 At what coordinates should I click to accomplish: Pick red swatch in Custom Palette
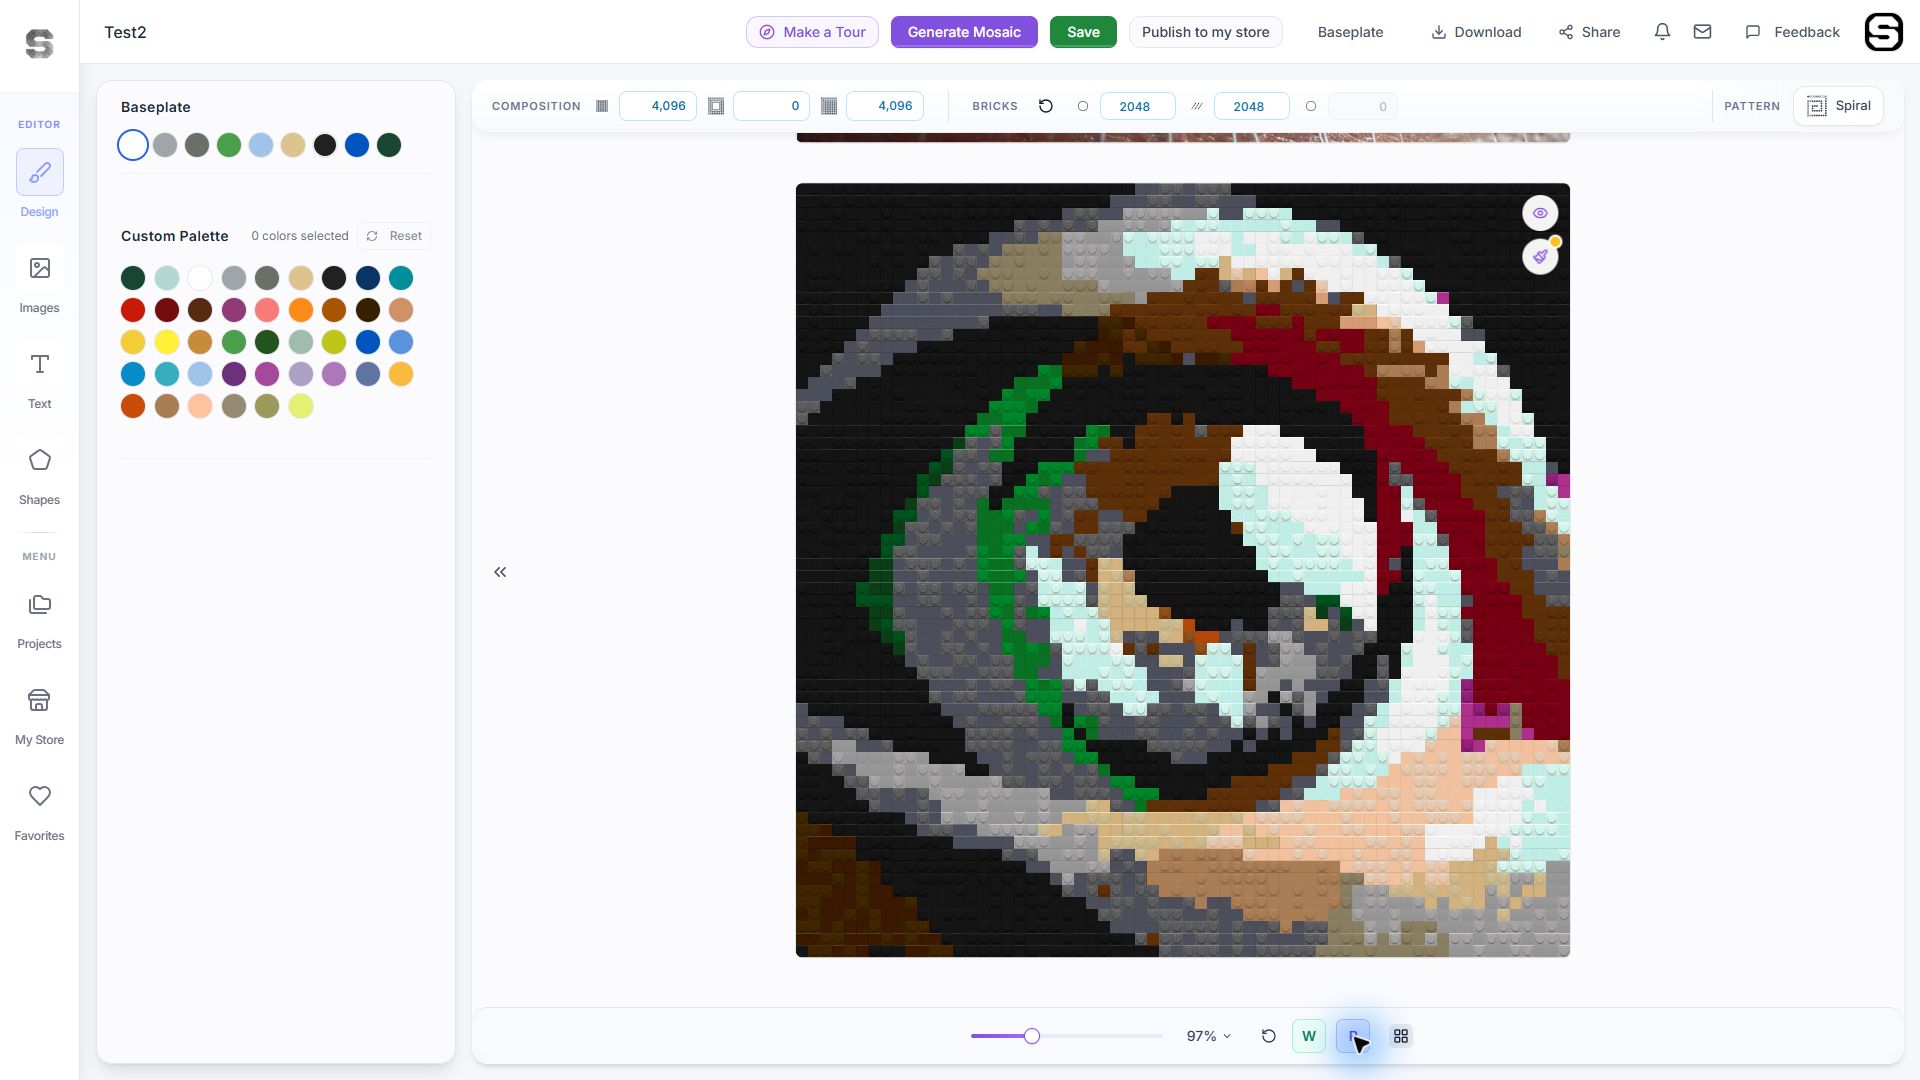click(x=133, y=310)
